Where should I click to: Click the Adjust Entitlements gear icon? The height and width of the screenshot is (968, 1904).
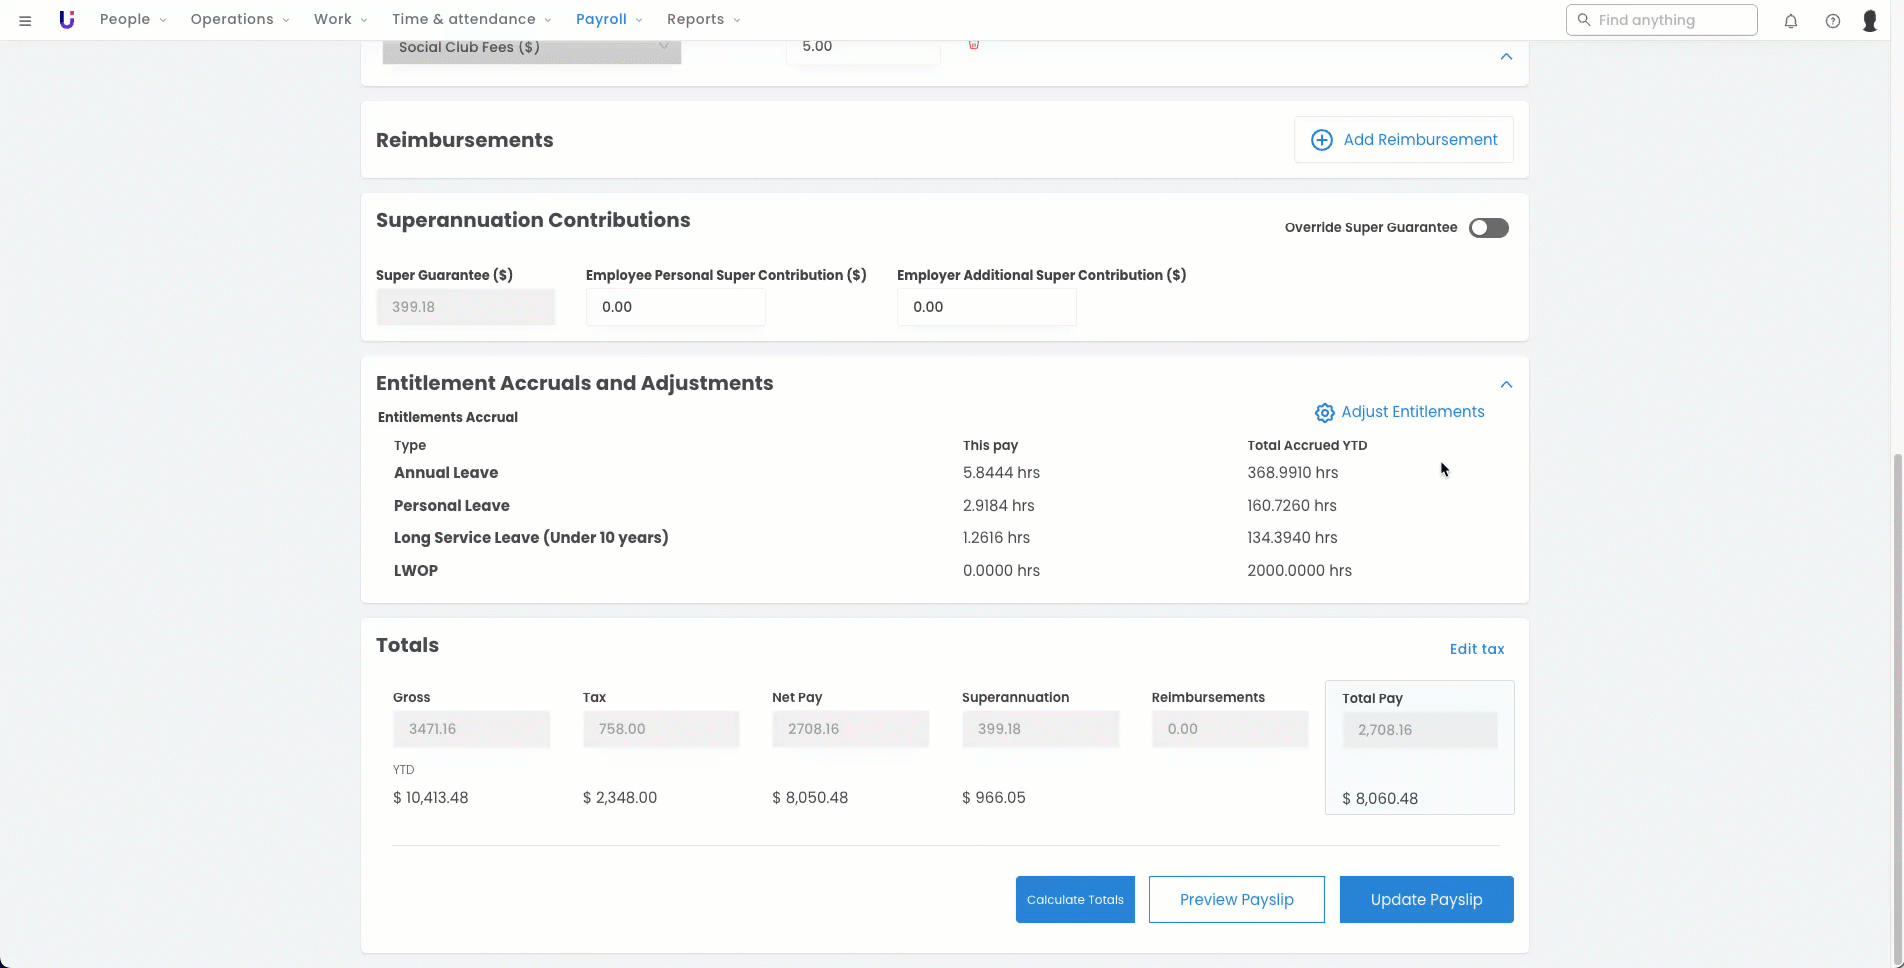click(1324, 413)
